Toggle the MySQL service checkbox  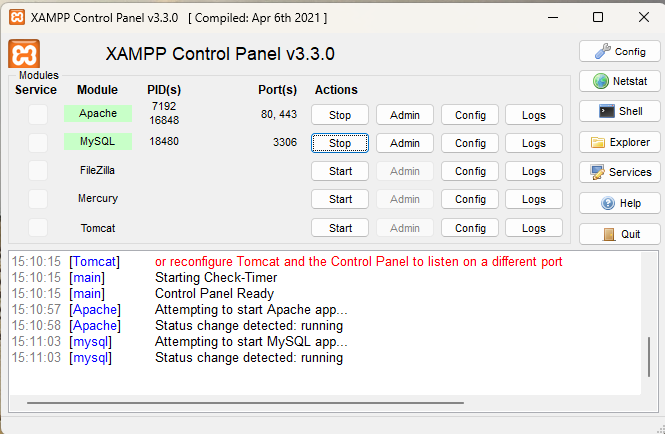(x=38, y=143)
